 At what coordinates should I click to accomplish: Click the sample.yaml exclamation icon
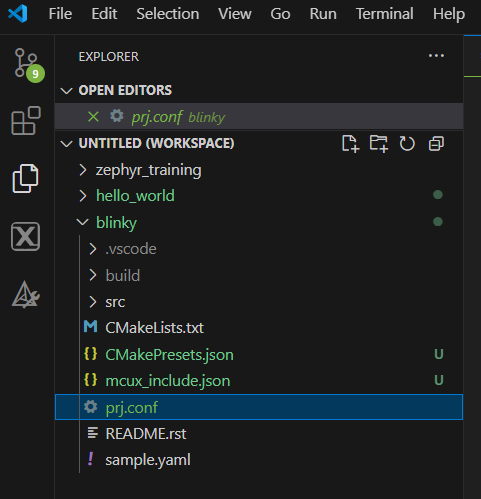[90, 459]
